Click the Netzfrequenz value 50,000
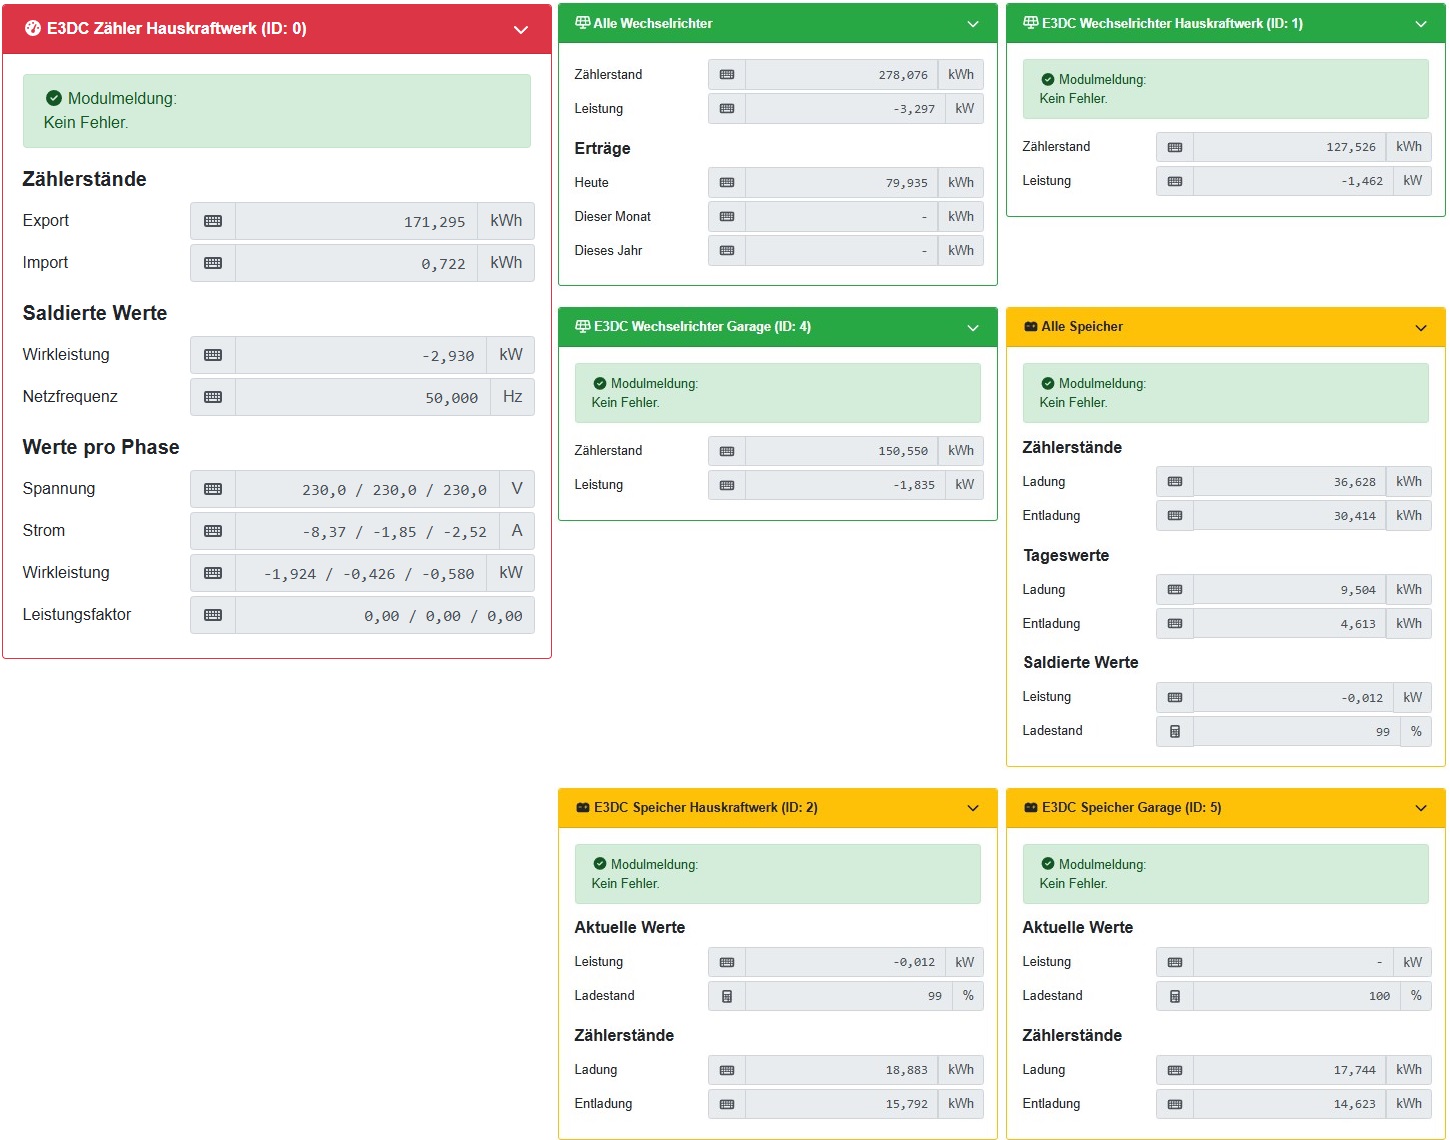 (x=363, y=397)
